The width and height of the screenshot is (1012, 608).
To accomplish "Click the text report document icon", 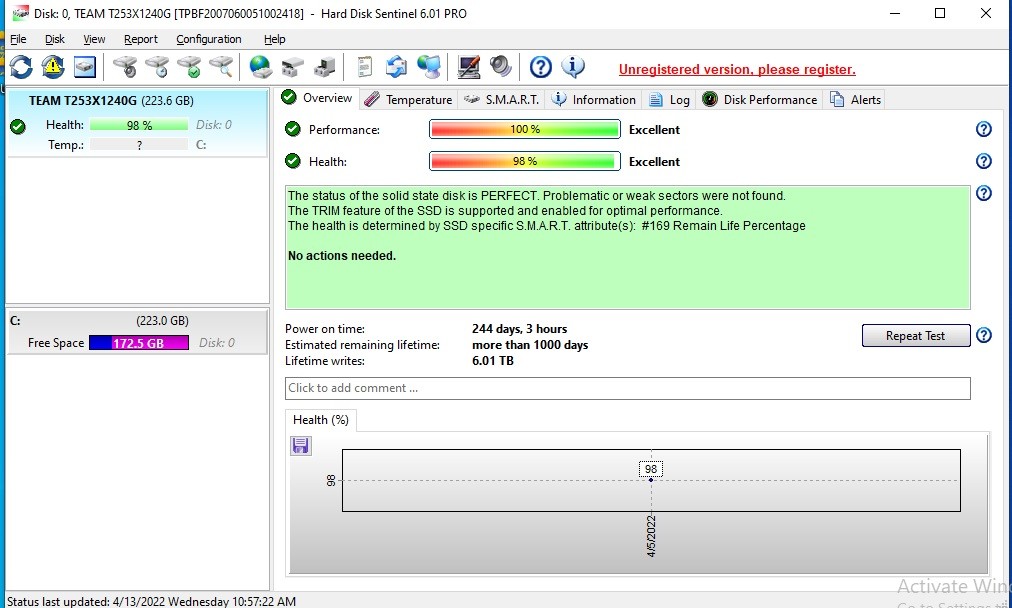I will (365, 66).
